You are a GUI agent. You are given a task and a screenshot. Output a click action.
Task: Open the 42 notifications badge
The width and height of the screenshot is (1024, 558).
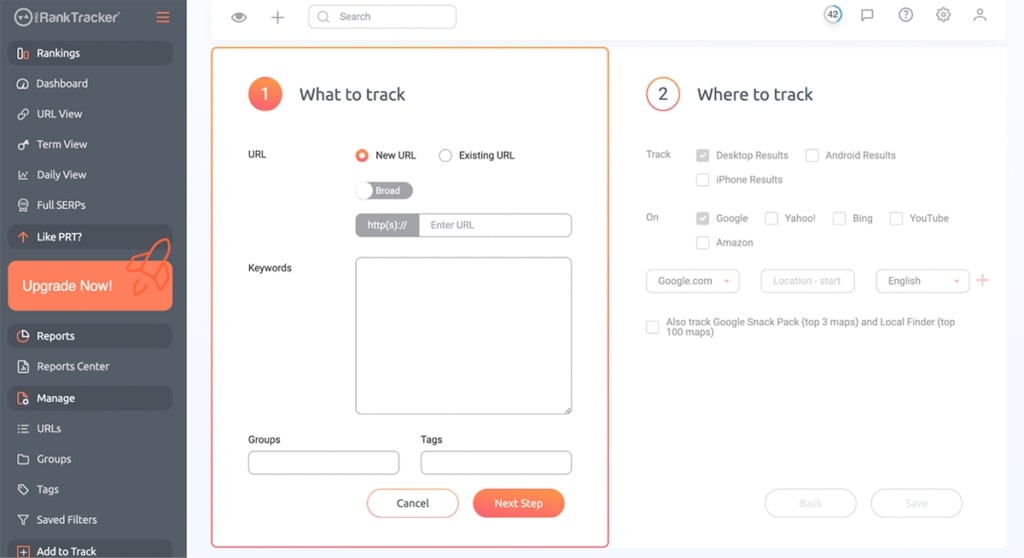point(833,14)
